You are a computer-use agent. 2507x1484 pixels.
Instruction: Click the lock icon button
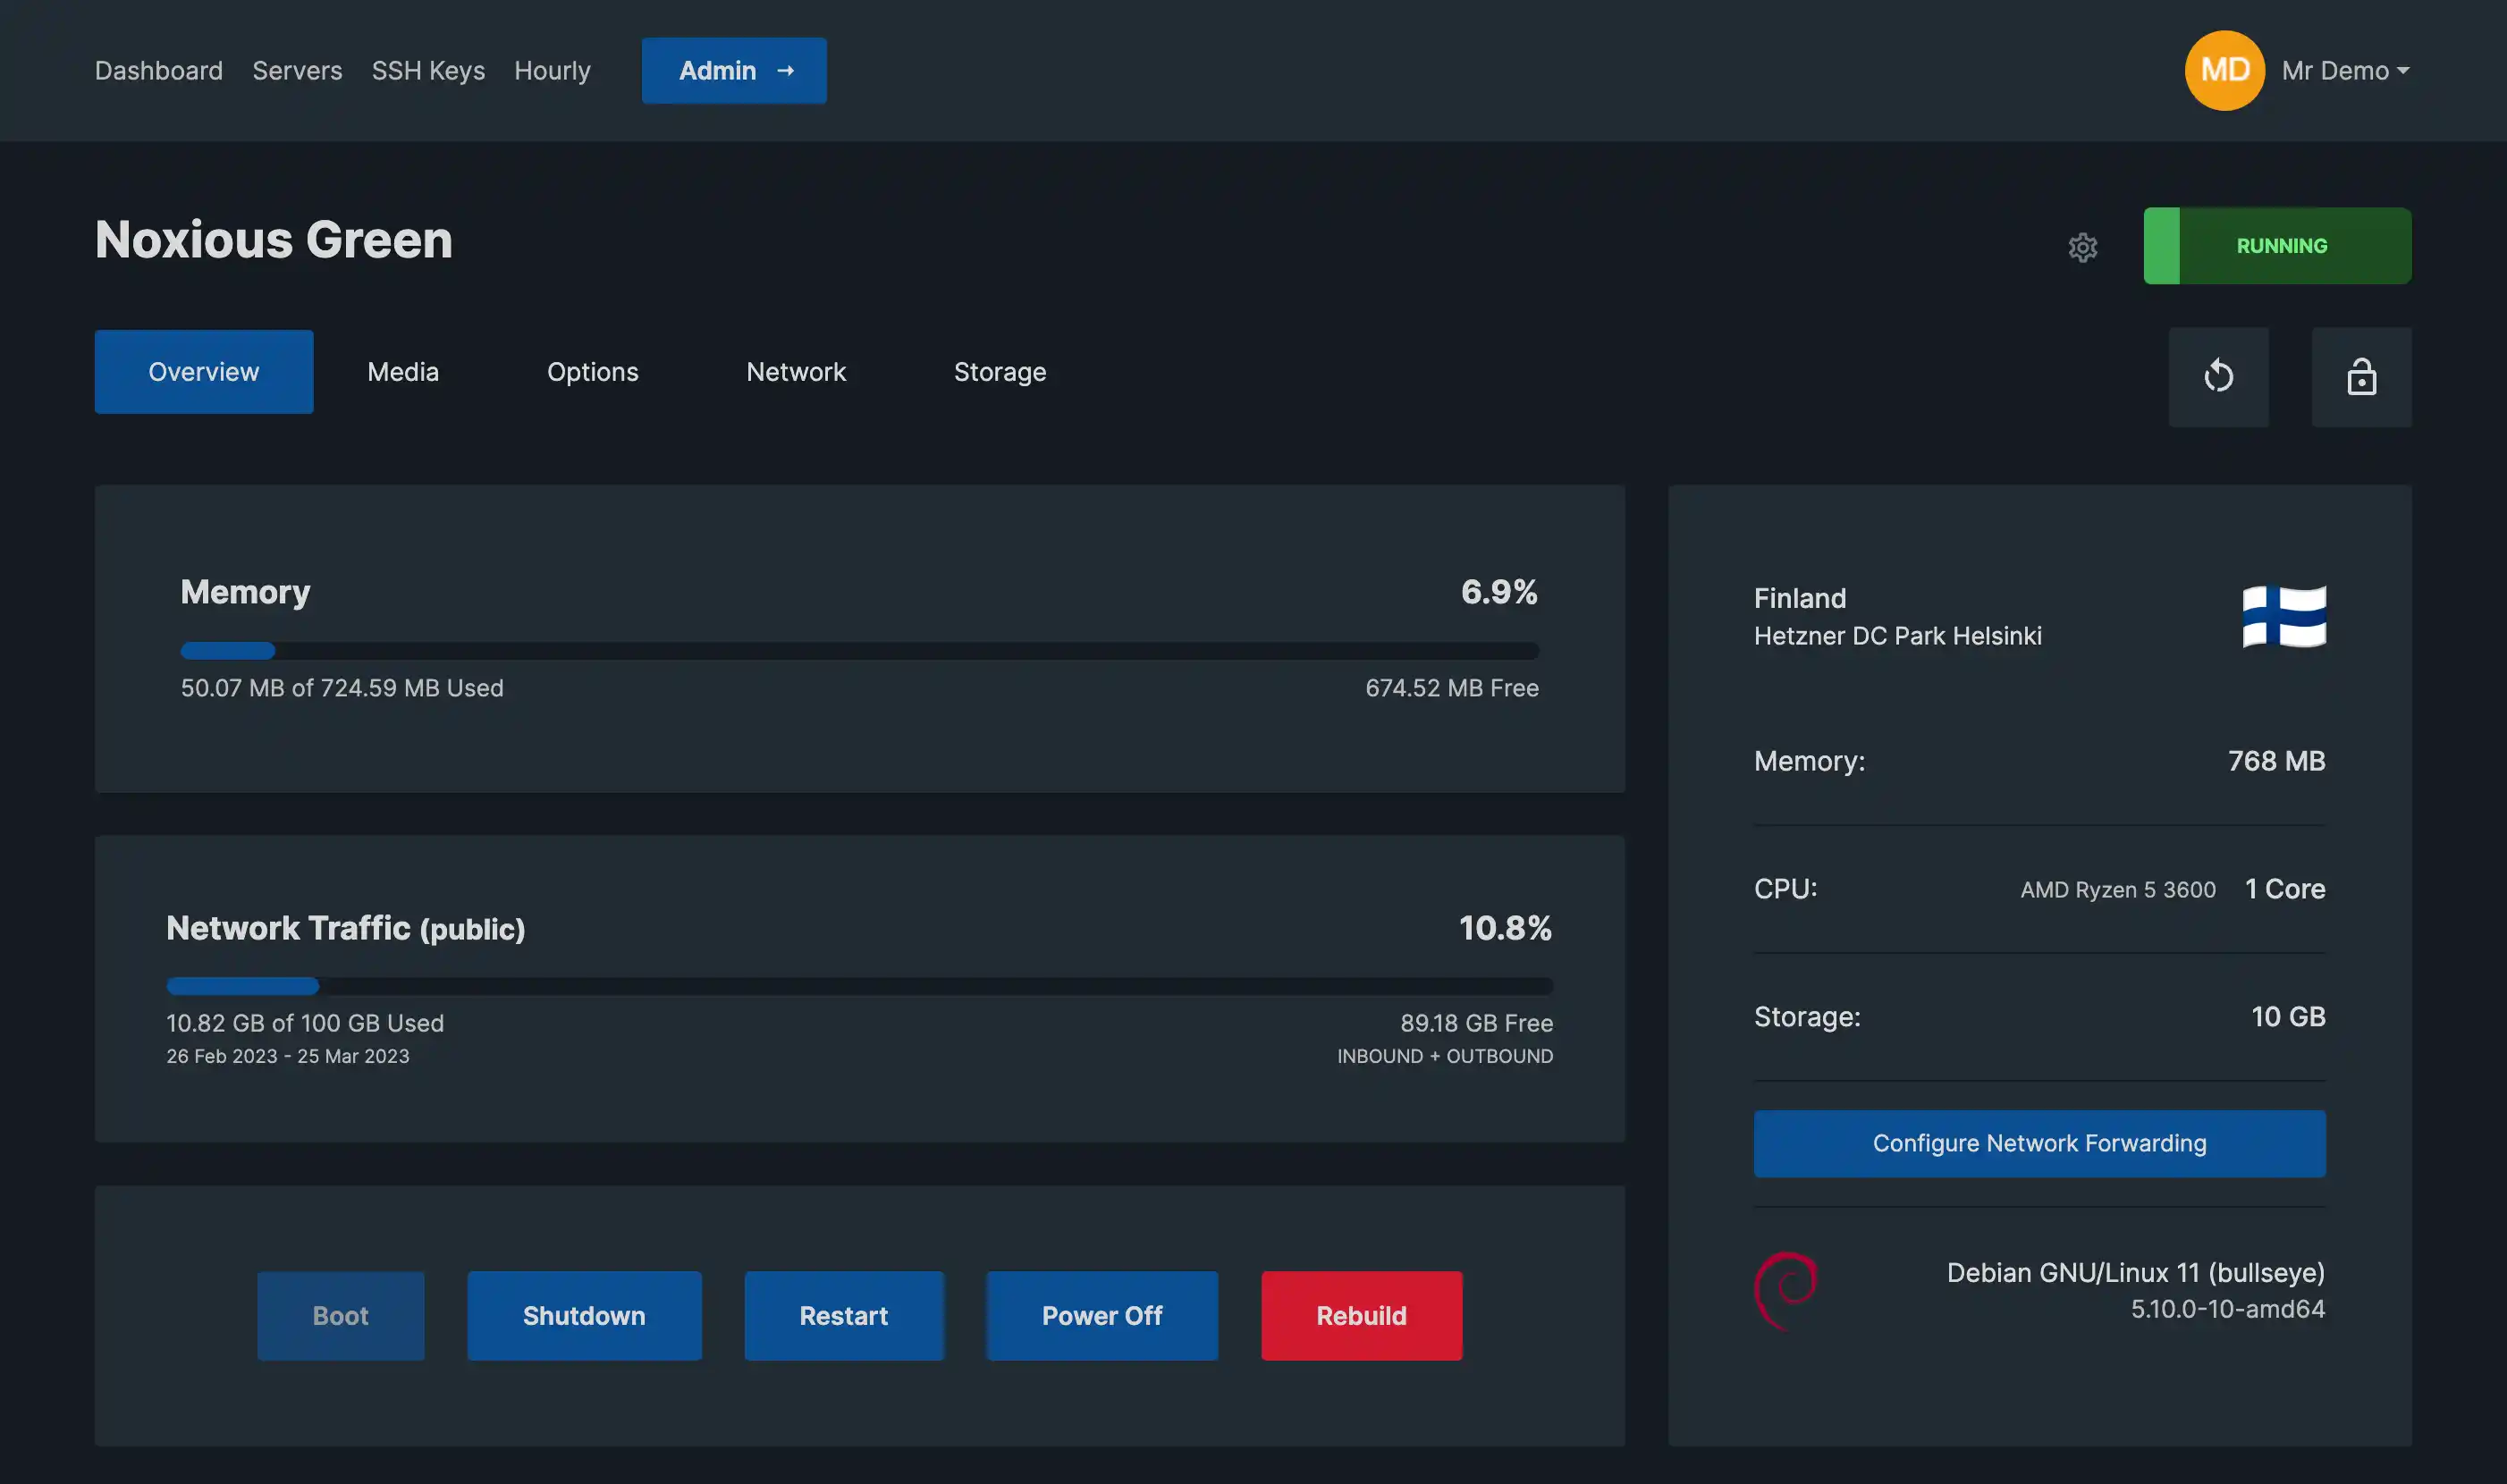[x=2361, y=377]
